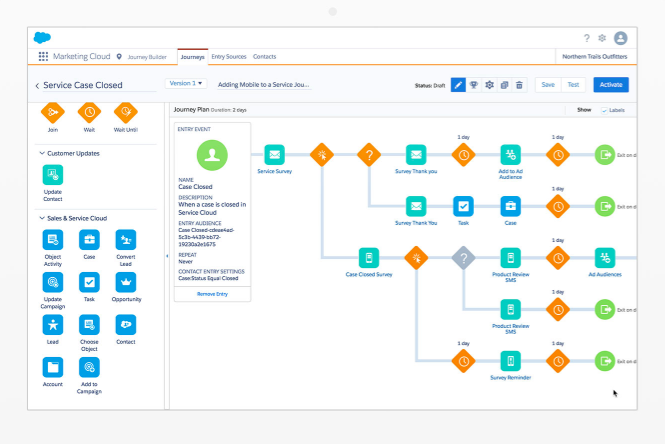
Task: Open the Task node on canvas
Action: 463,207
